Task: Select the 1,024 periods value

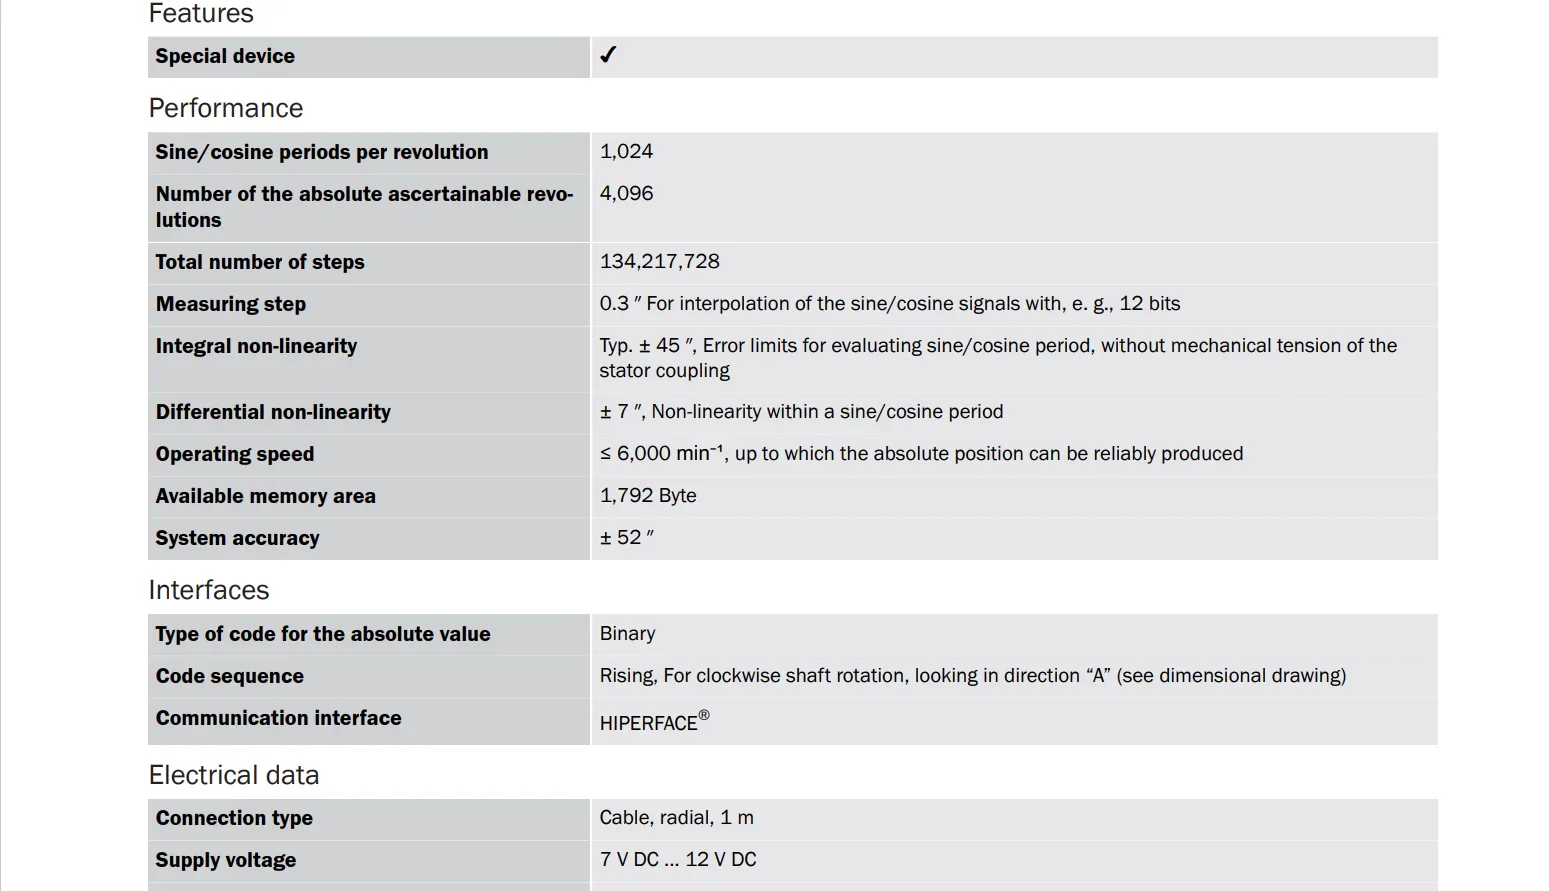Action: tap(626, 152)
